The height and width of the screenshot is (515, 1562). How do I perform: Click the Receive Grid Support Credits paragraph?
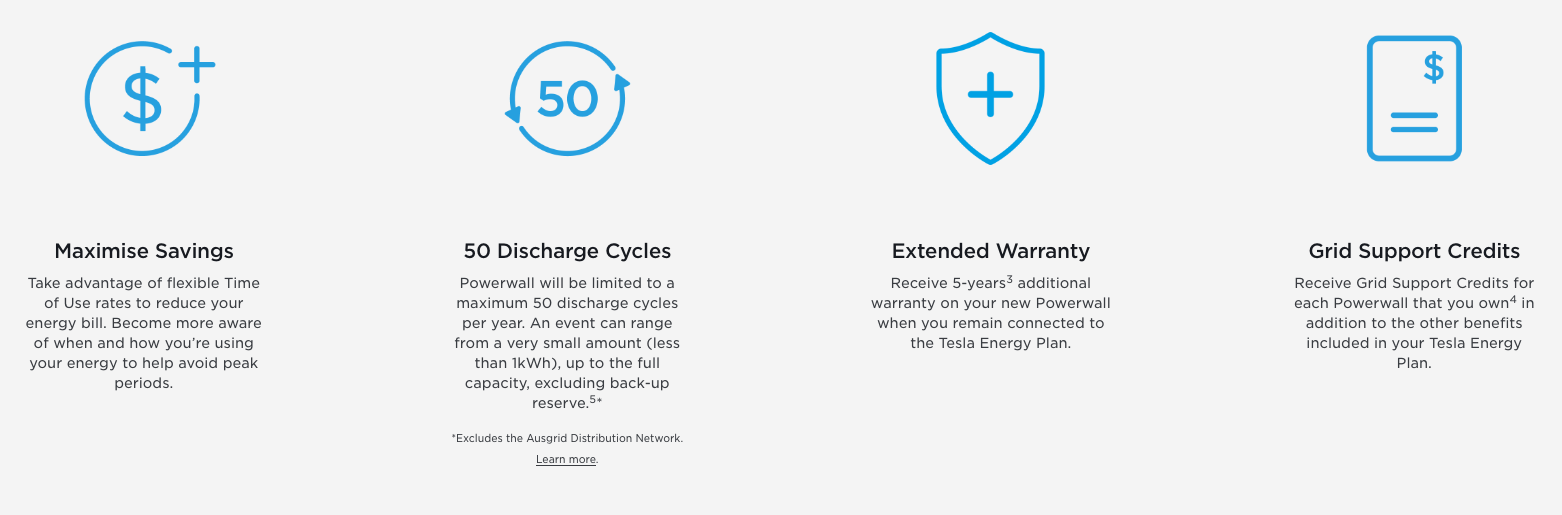click(1414, 323)
